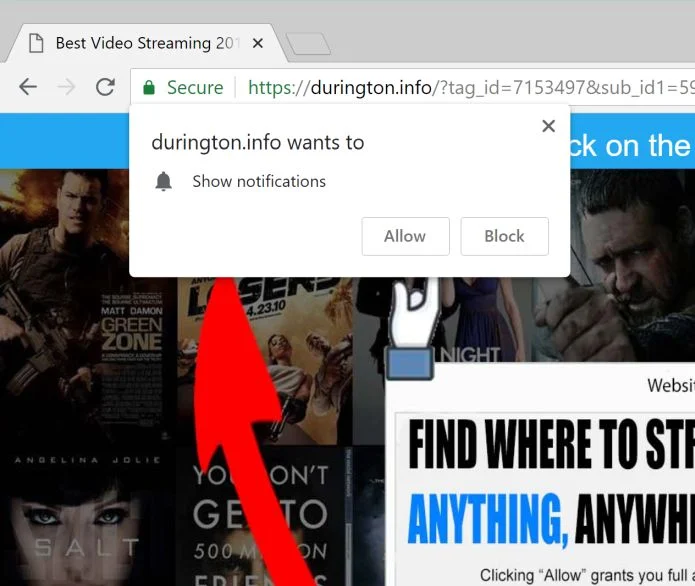This screenshot has height=586, width=695.
Task: Click the 'durington.info wants to' heading
Action: pyautogui.click(x=258, y=143)
